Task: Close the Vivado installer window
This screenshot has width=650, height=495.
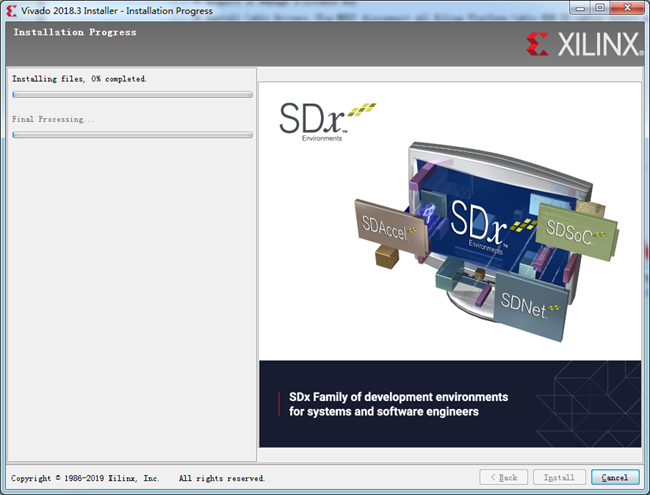Action: (x=627, y=8)
